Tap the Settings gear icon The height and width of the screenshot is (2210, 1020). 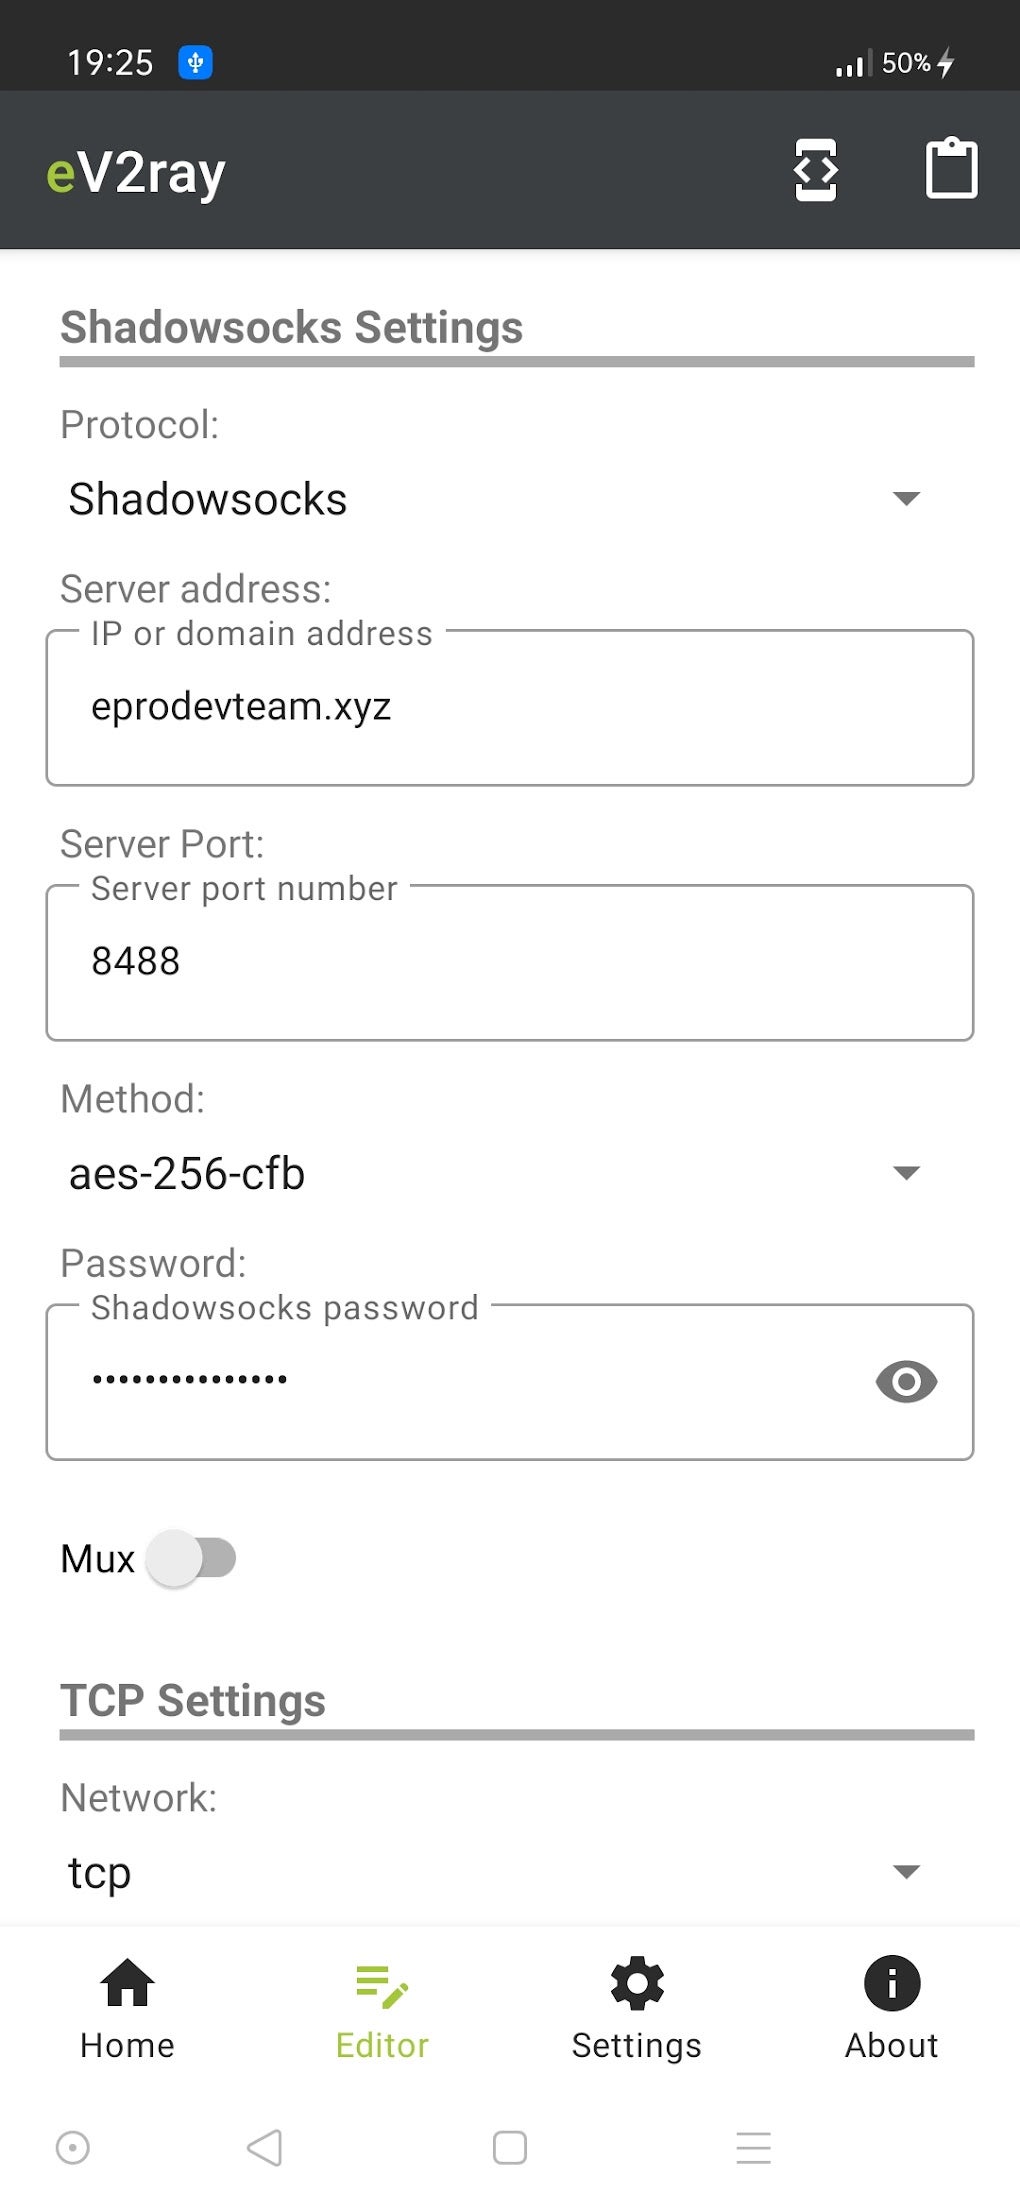[637, 1982]
